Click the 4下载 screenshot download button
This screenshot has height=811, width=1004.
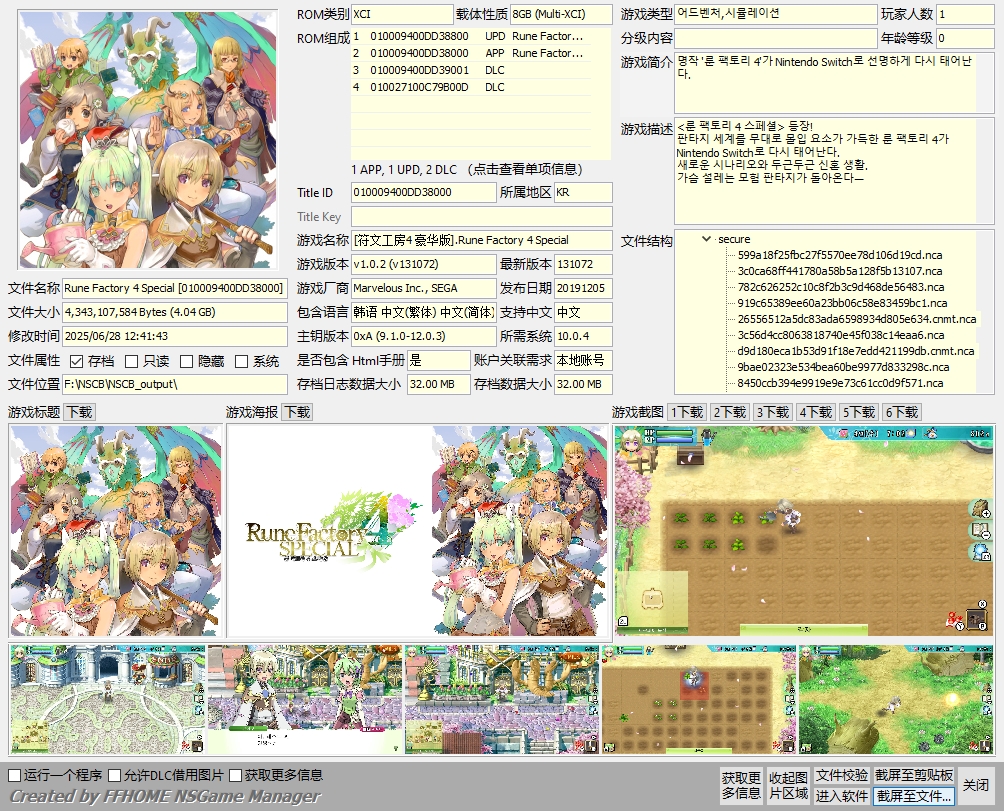pyautogui.click(x=816, y=412)
